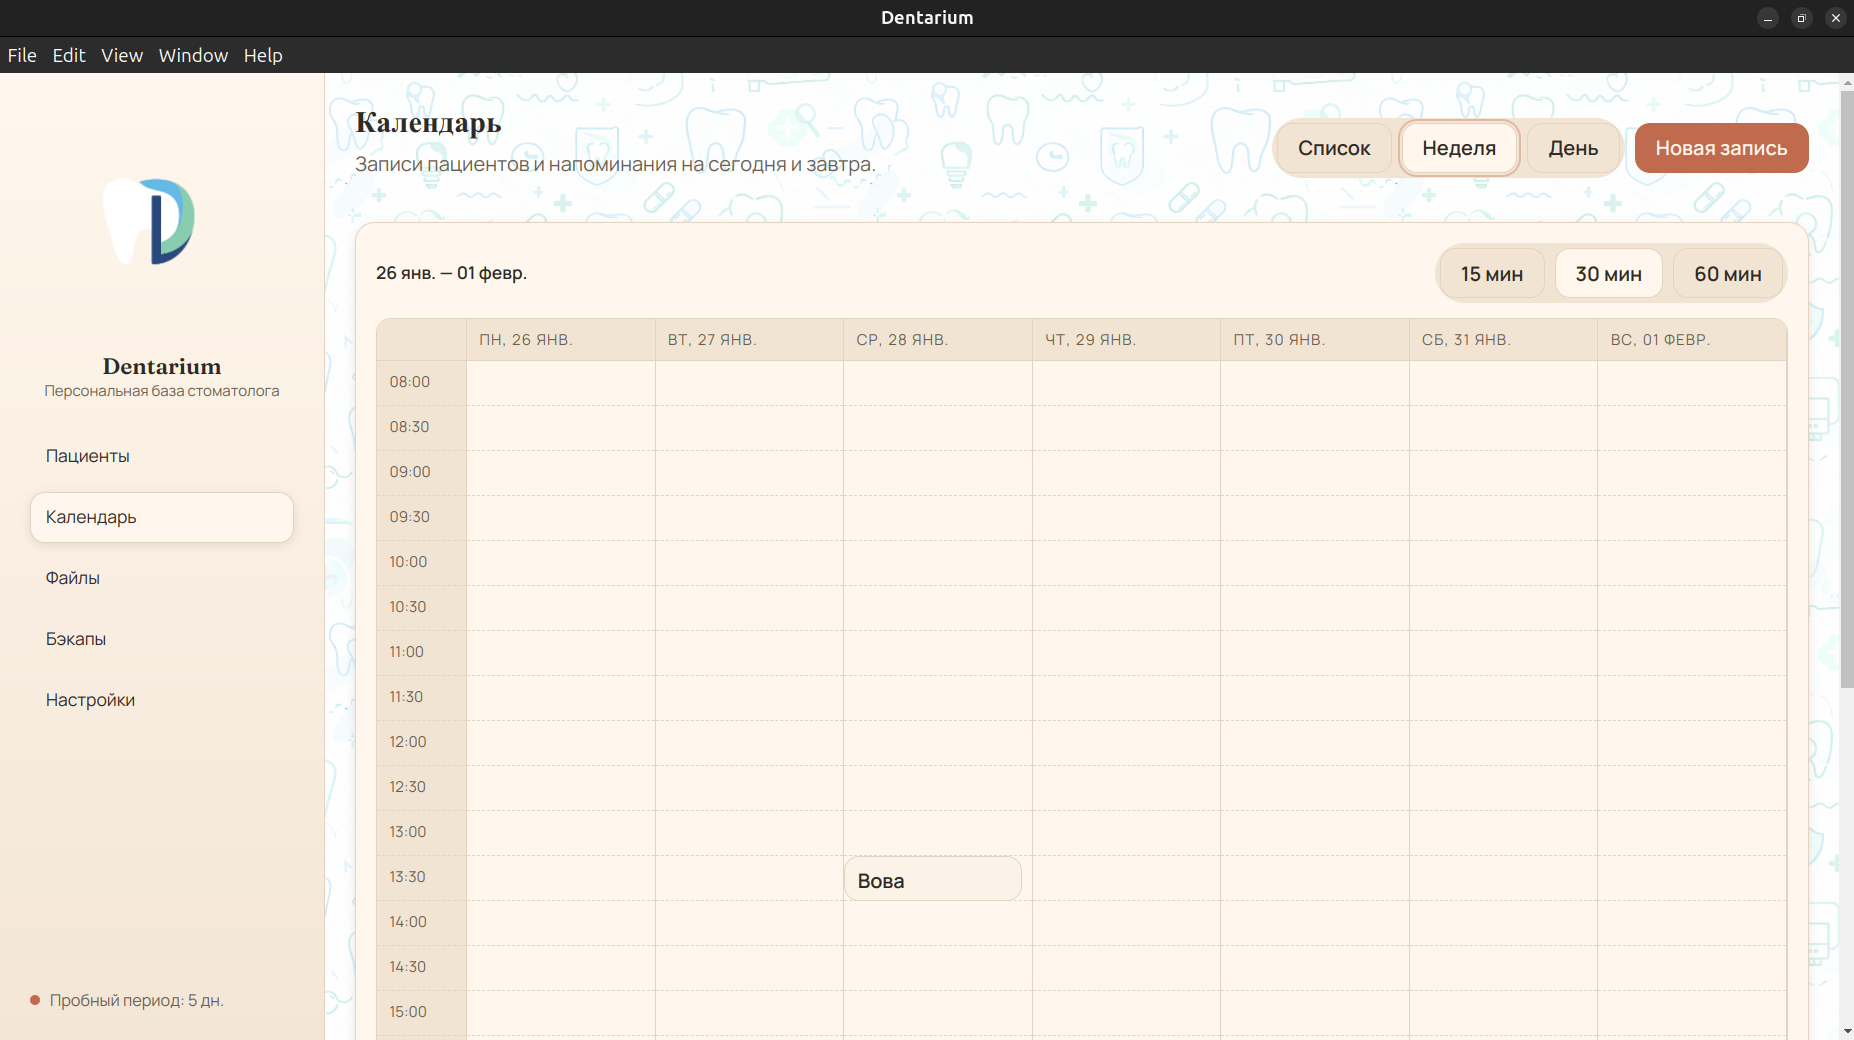
Task: Click the trial period status indicator
Action: coord(127,1000)
